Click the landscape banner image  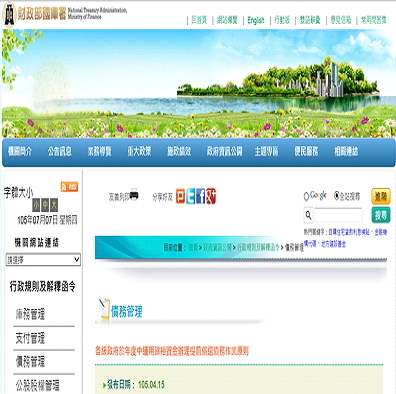click(x=199, y=83)
